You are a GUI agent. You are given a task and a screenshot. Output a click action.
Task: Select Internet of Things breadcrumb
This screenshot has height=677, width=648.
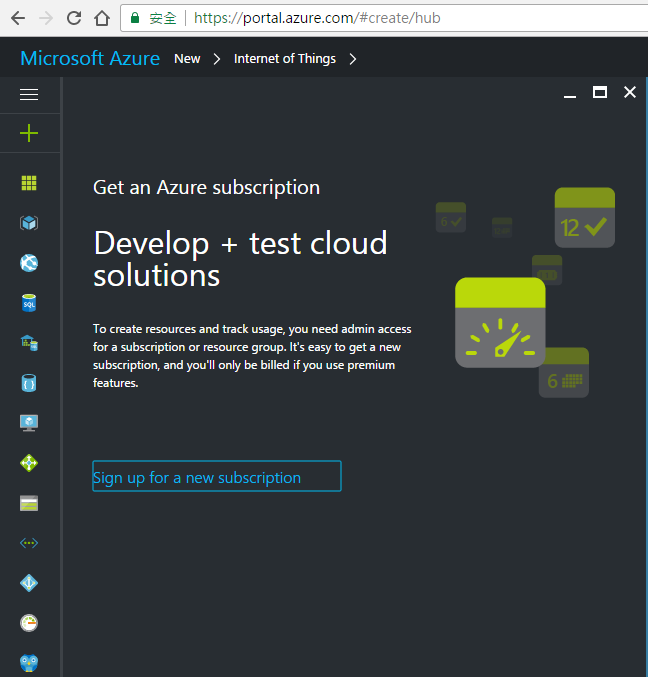click(x=284, y=59)
